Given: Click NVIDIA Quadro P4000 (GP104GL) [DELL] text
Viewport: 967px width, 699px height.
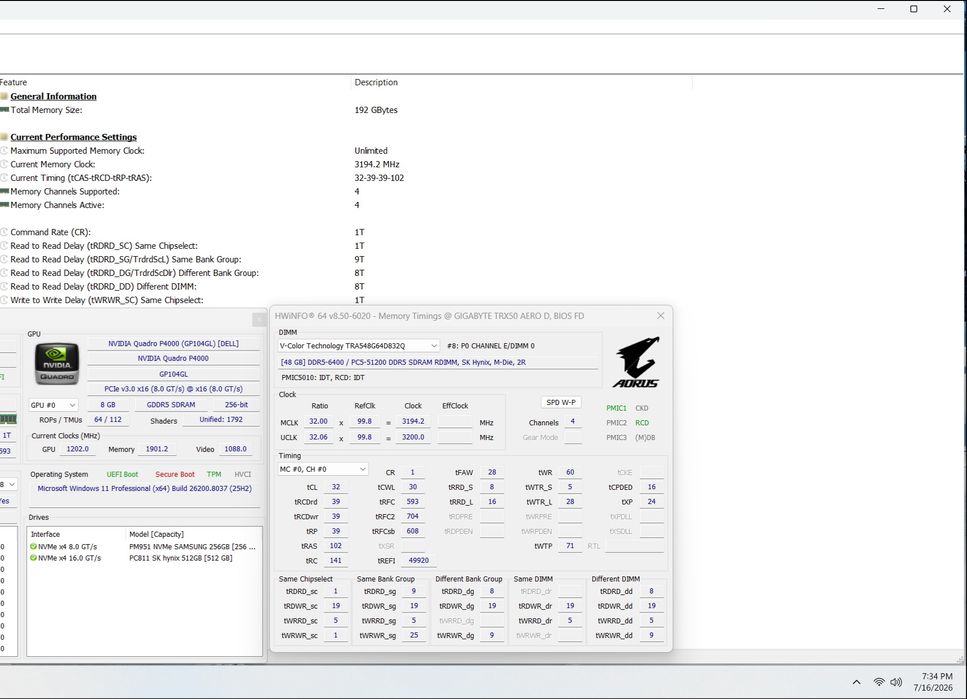Looking at the screenshot, I should [173, 344].
